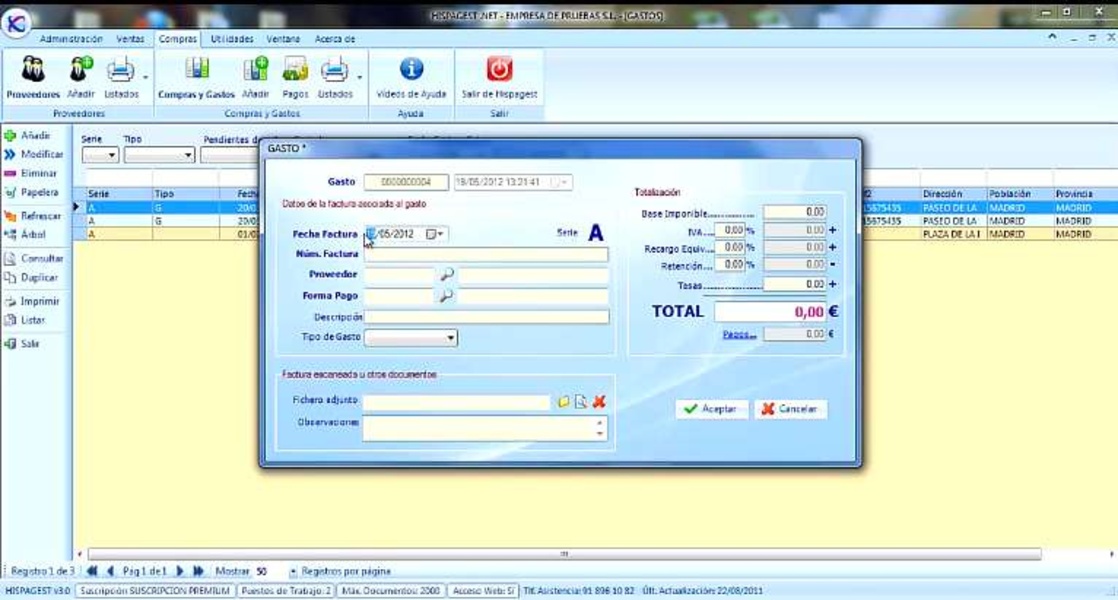Click Listar in the left sidebar

(x=25, y=321)
